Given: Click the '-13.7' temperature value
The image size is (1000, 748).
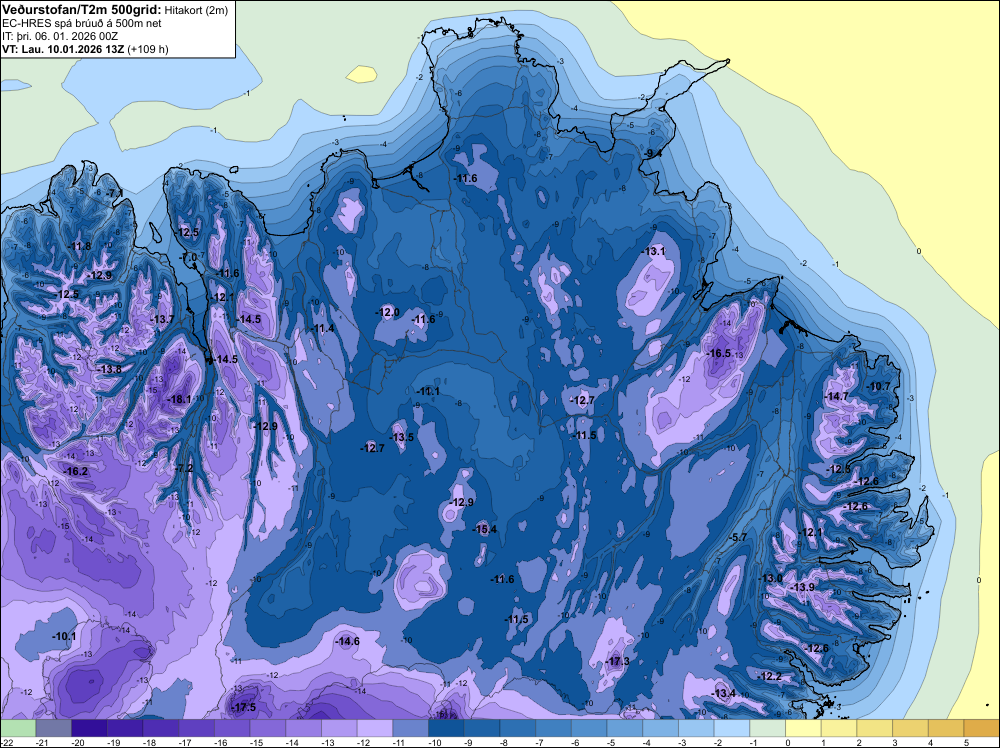Looking at the screenshot, I should [162, 319].
